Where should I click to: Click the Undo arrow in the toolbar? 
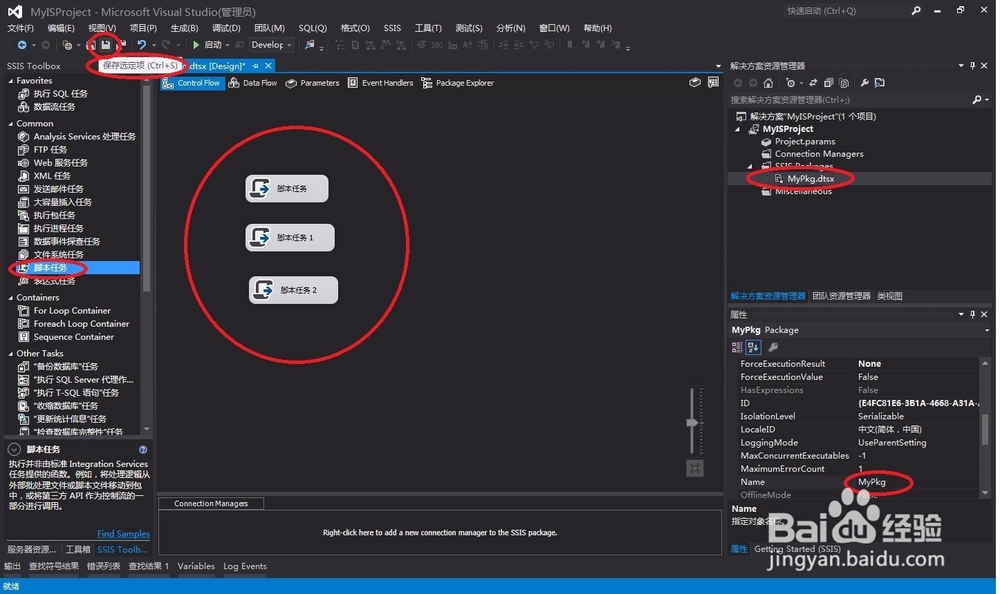click(x=142, y=45)
